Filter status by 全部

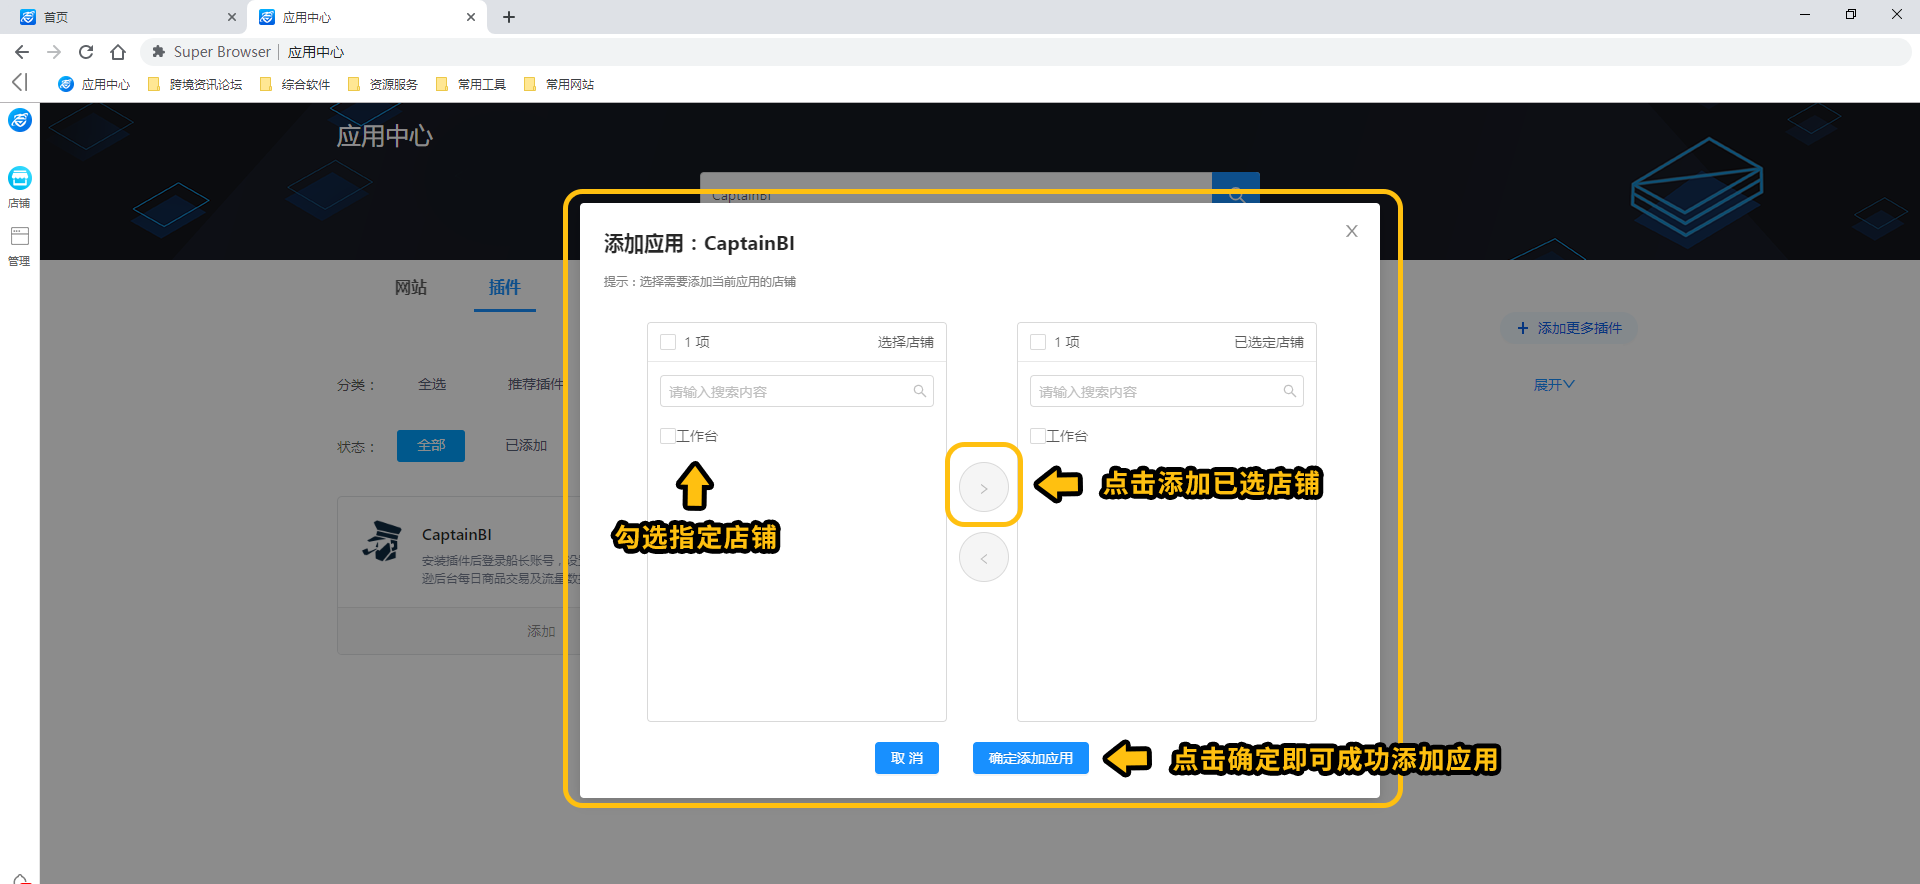(431, 446)
